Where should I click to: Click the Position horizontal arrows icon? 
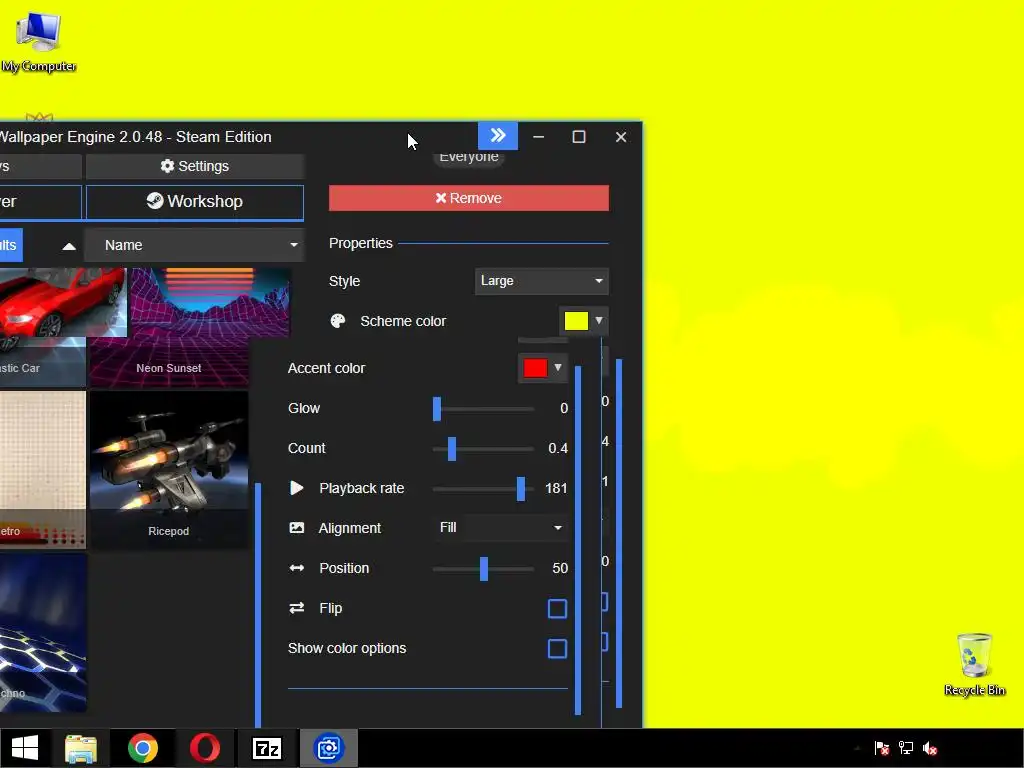click(x=296, y=568)
